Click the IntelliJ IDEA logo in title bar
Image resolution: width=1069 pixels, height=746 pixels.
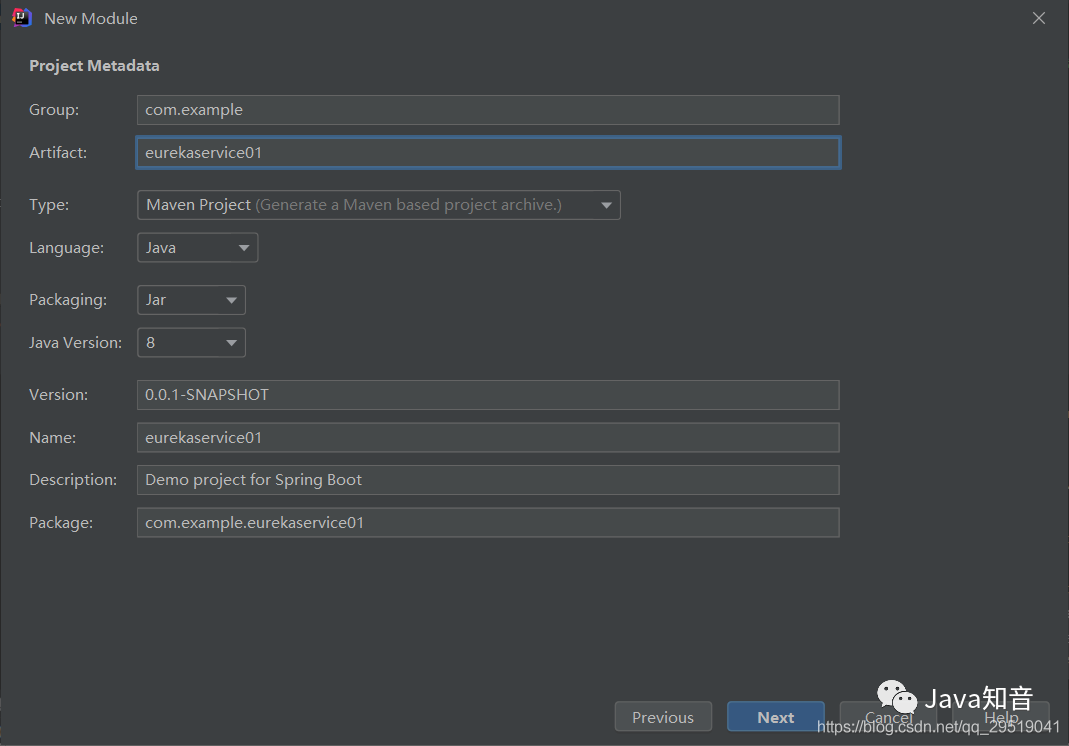click(21, 18)
